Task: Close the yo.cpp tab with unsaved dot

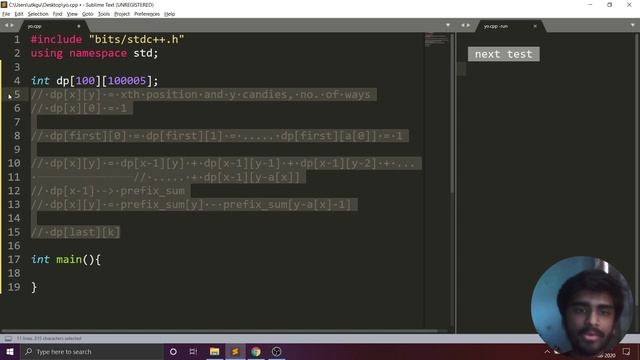Action: (79, 26)
